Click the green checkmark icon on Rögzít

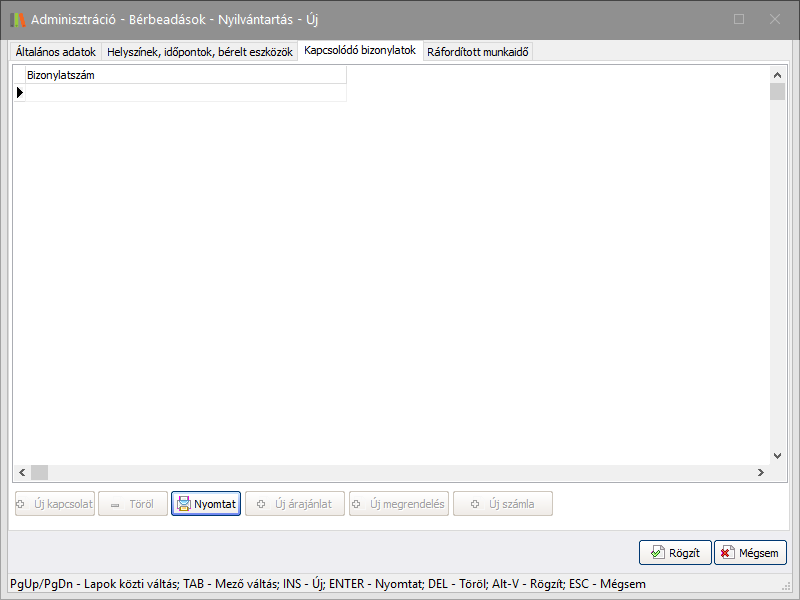(x=657, y=552)
